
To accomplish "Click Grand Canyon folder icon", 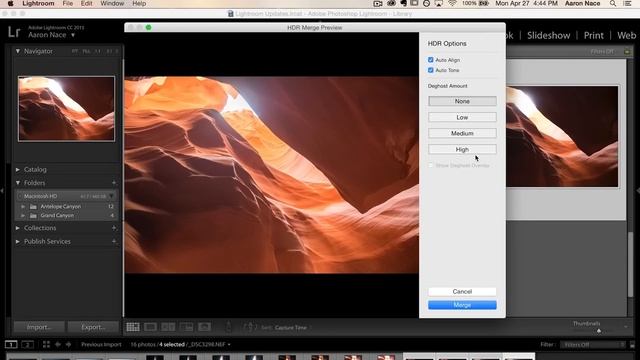I will [x=33, y=216].
